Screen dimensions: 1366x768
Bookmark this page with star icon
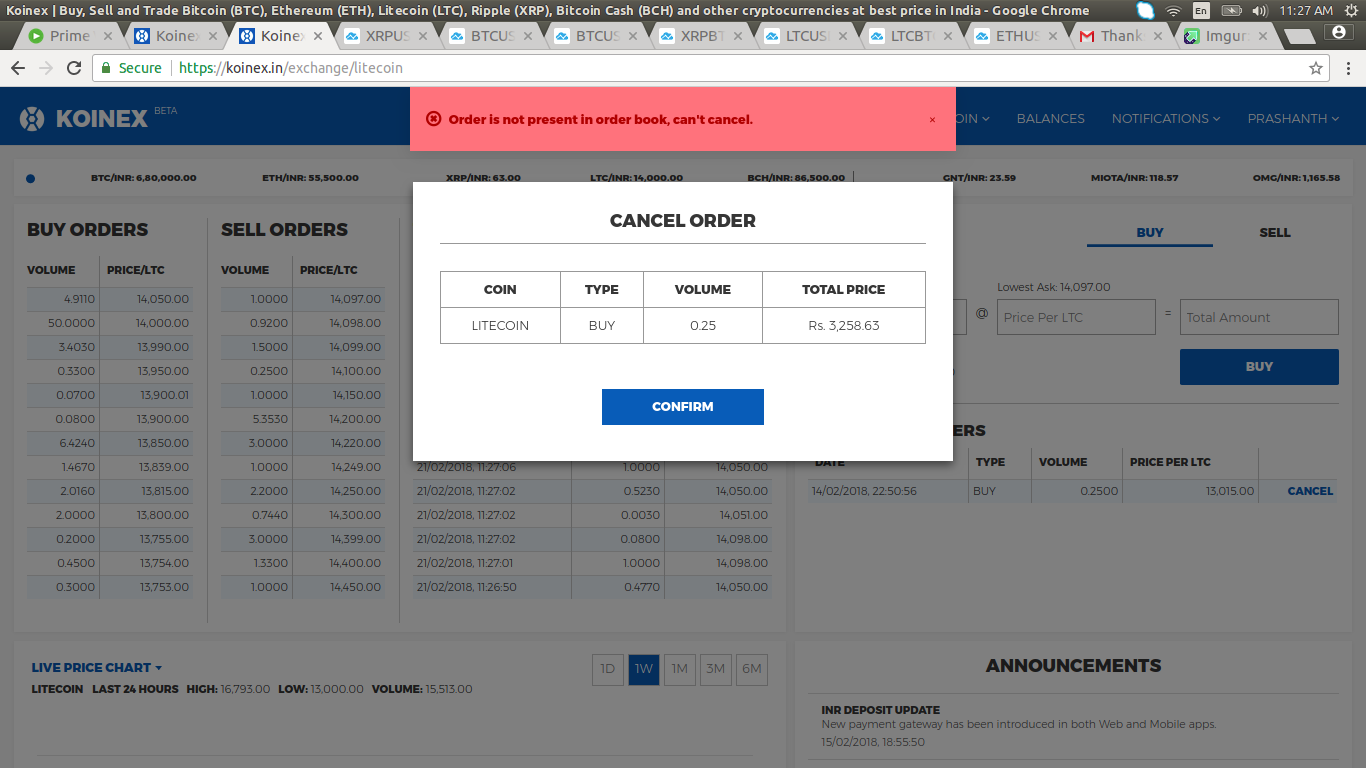click(x=1316, y=68)
